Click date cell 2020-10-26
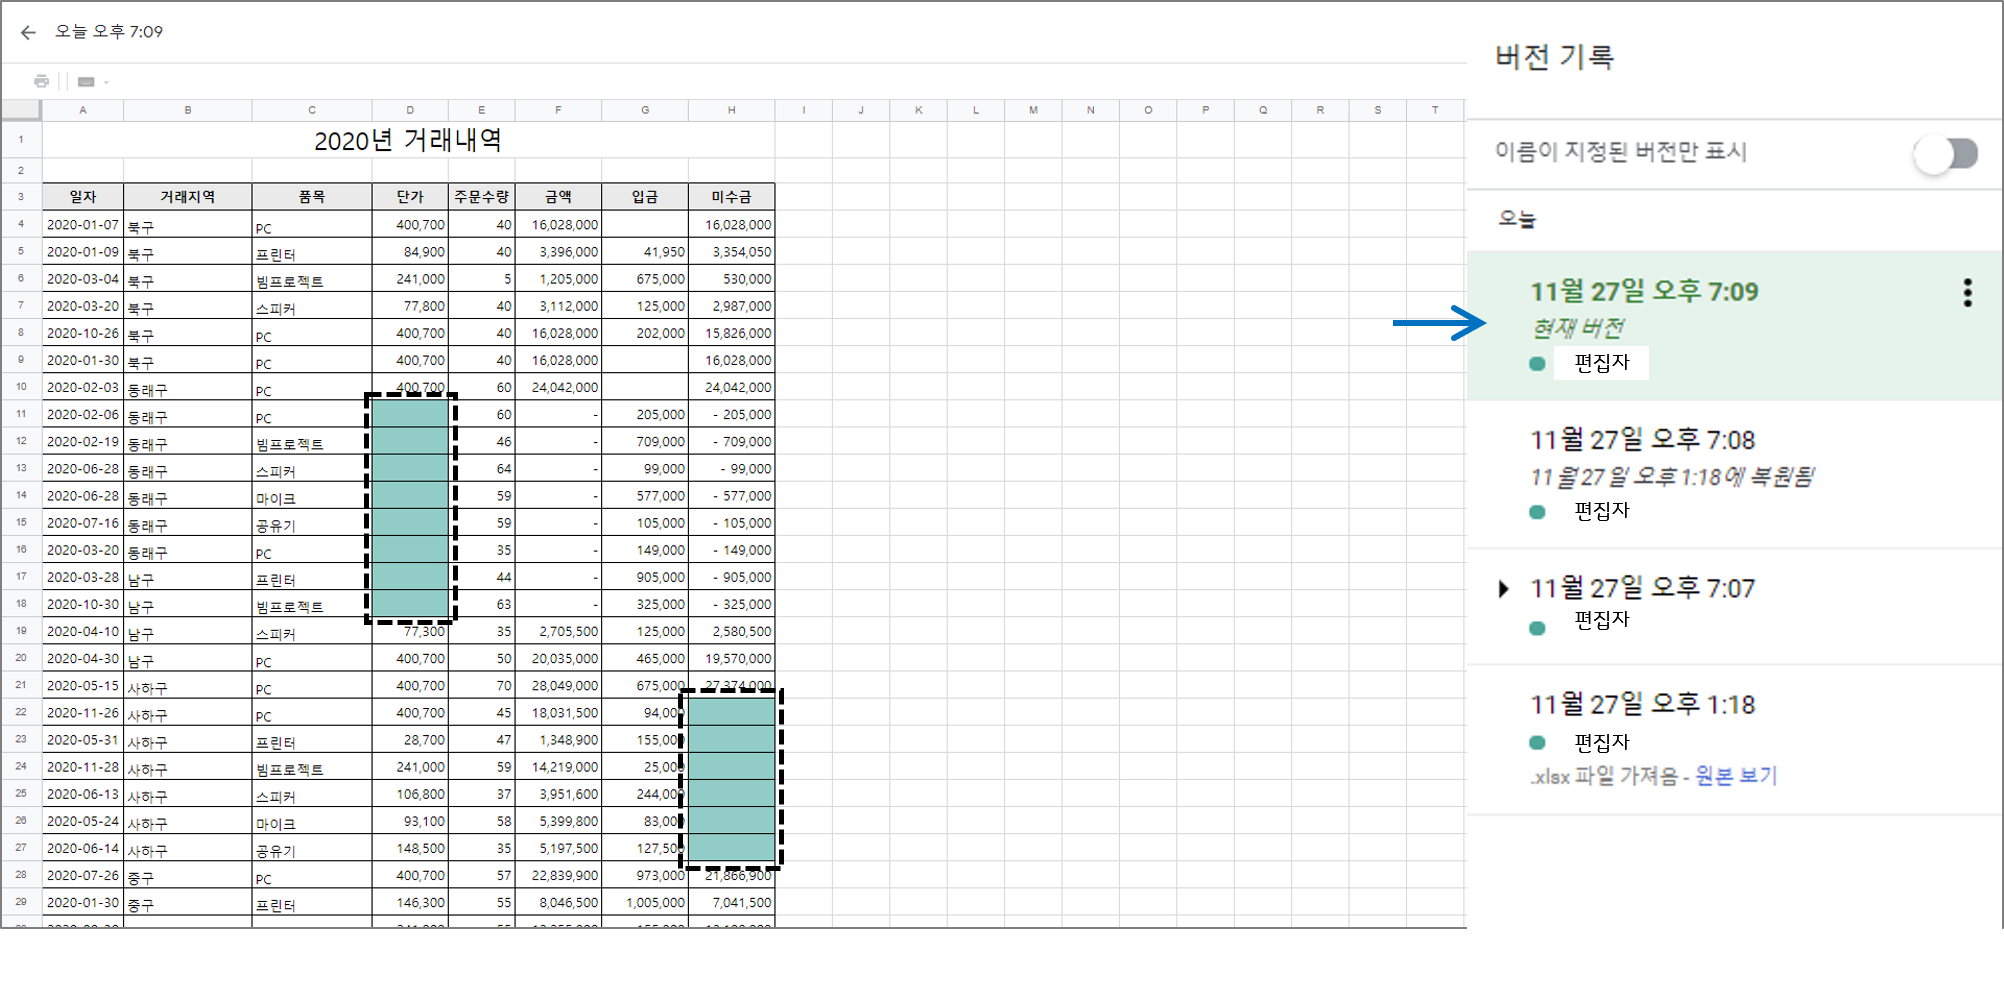The height and width of the screenshot is (1002, 2004). point(83,333)
